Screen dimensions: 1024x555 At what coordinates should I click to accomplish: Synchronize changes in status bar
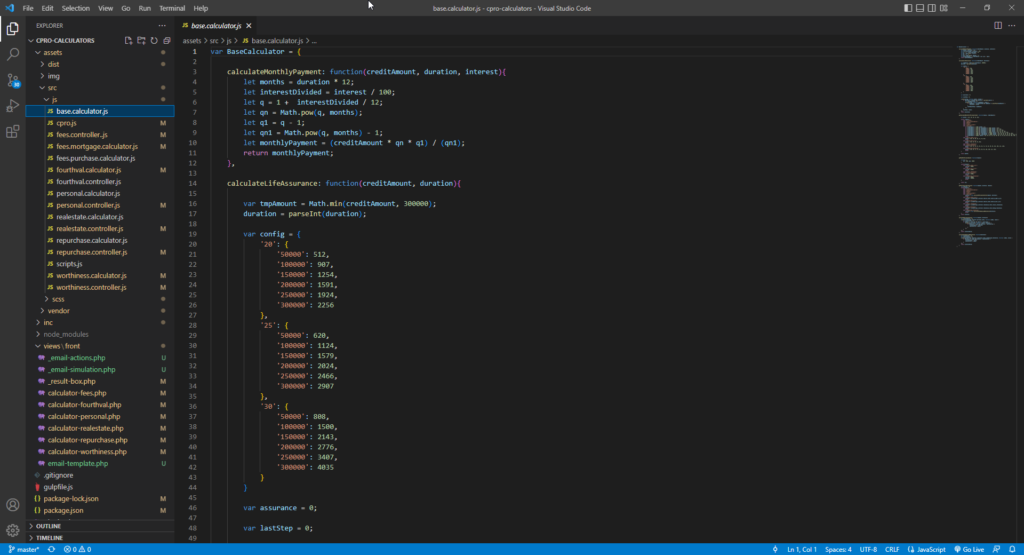[51, 549]
